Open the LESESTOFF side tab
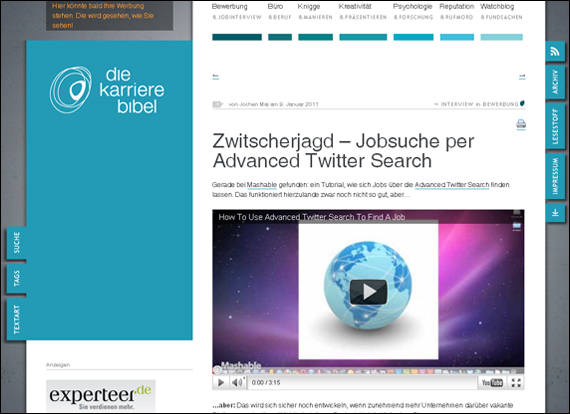 555,126
